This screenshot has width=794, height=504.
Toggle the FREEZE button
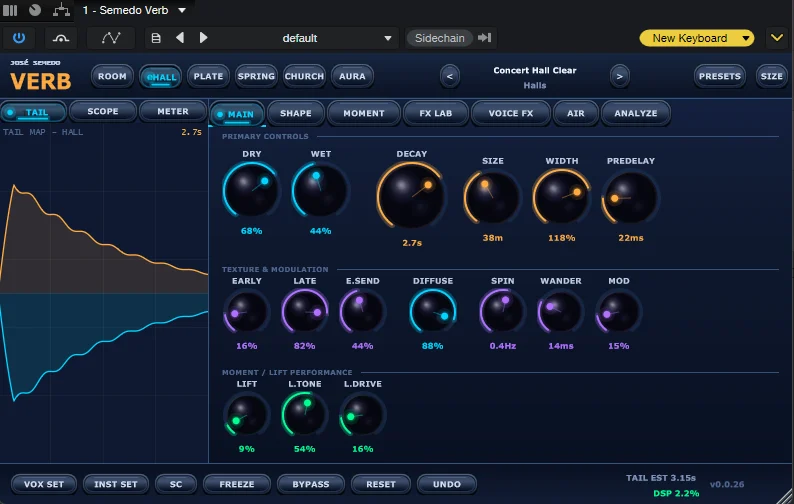236,484
